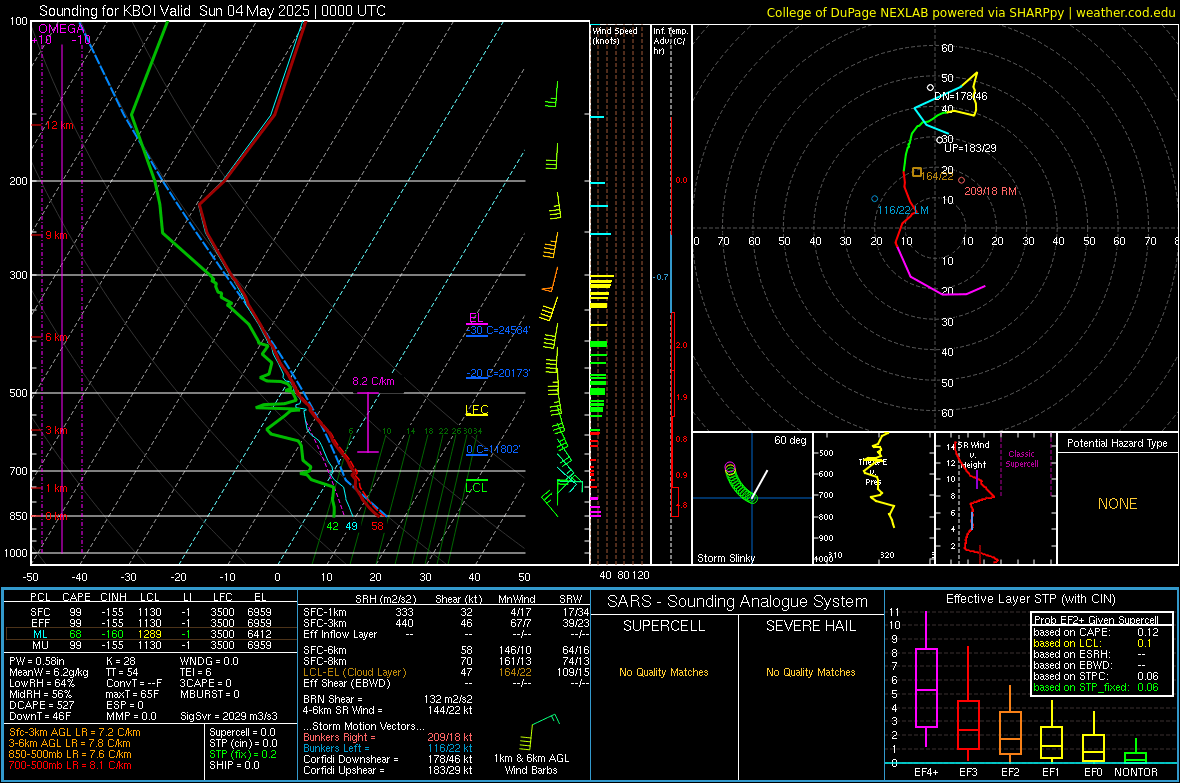The width and height of the screenshot is (1180, 783).
Task: Click the magenta EL level label
Action: (x=476, y=317)
